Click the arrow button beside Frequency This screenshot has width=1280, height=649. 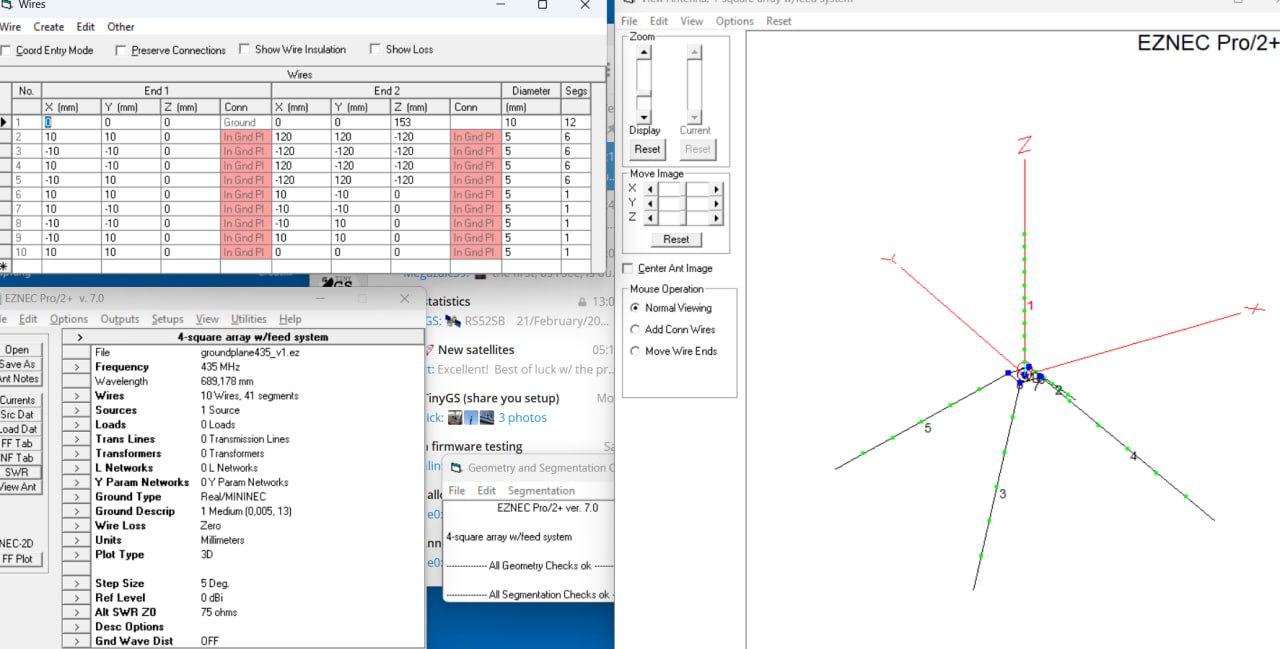click(76, 367)
